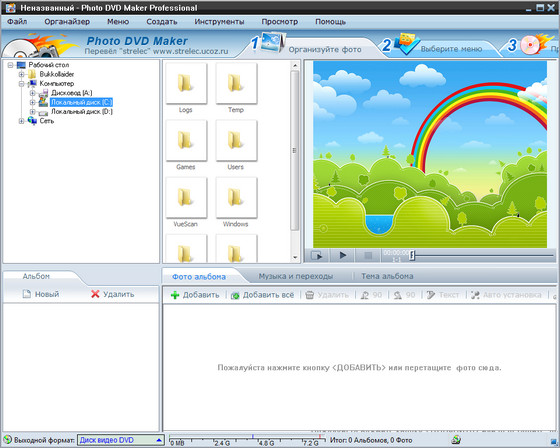The image size is (560, 448).
Task: Select the Logs folder thumbnail
Action: pos(186,84)
